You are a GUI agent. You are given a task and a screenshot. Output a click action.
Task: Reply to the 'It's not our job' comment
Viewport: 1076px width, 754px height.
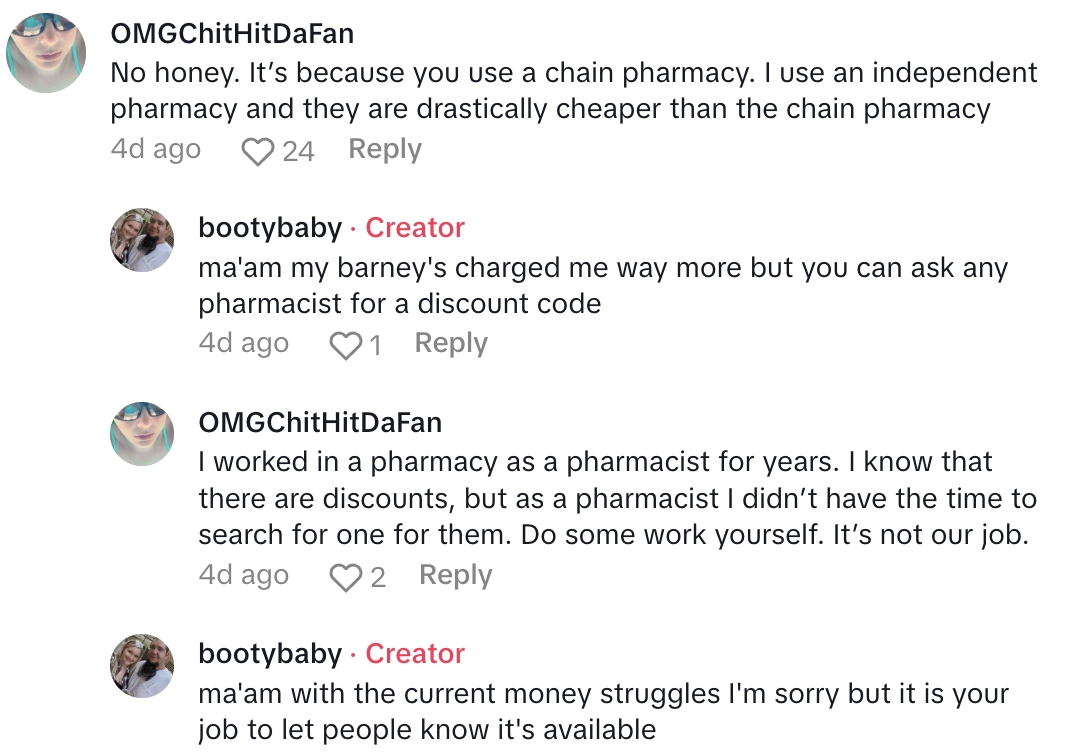(x=456, y=576)
